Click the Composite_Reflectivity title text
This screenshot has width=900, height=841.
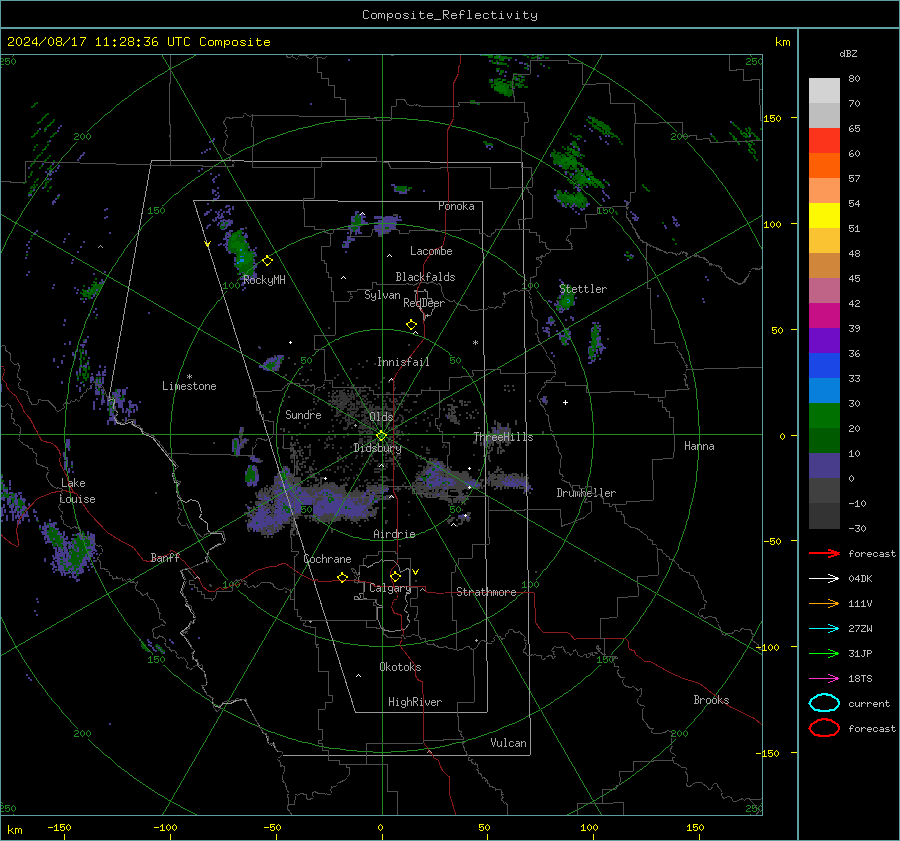(x=449, y=15)
